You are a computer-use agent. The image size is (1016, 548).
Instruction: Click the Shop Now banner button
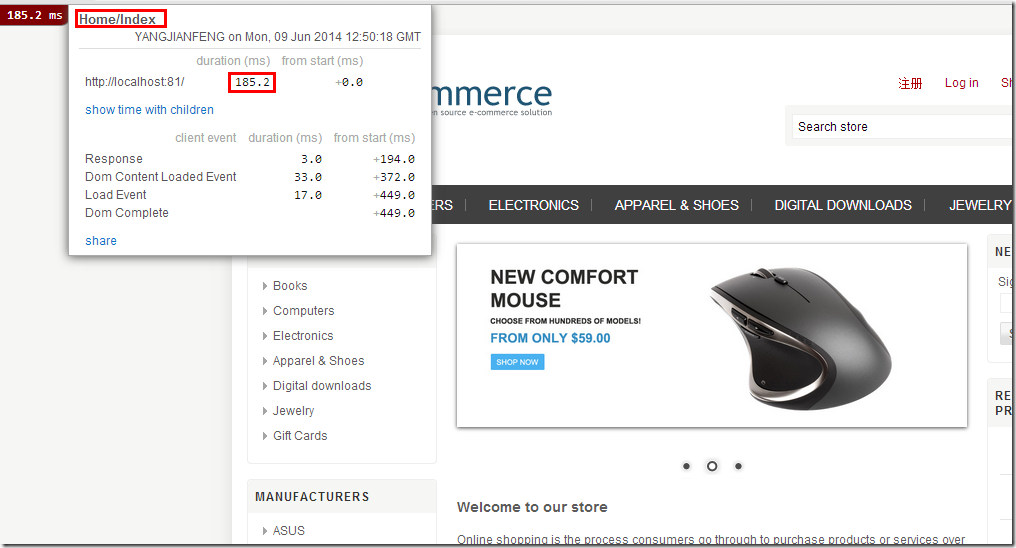coord(517,362)
